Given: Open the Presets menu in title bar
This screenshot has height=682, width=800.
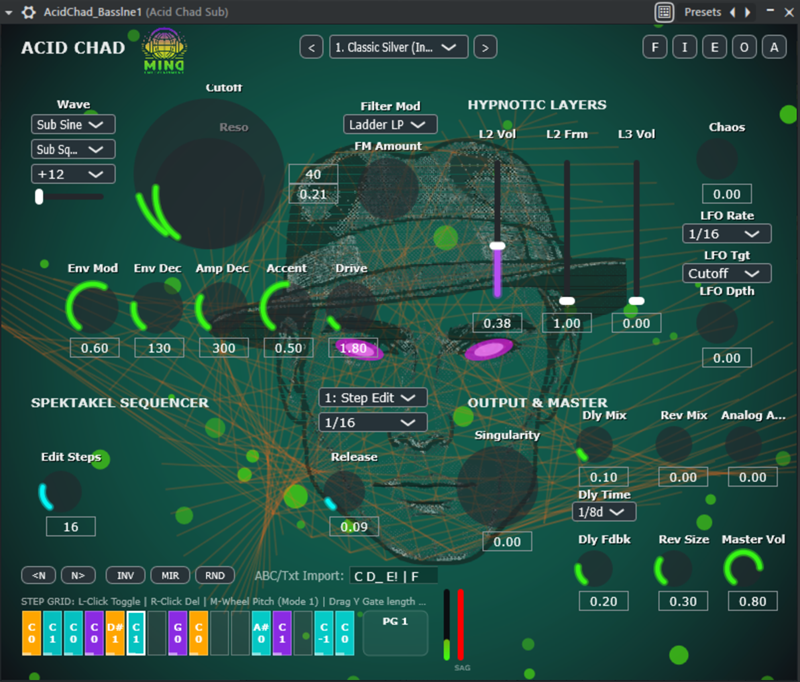Looking at the screenshot, I should [x=701, y=13].
